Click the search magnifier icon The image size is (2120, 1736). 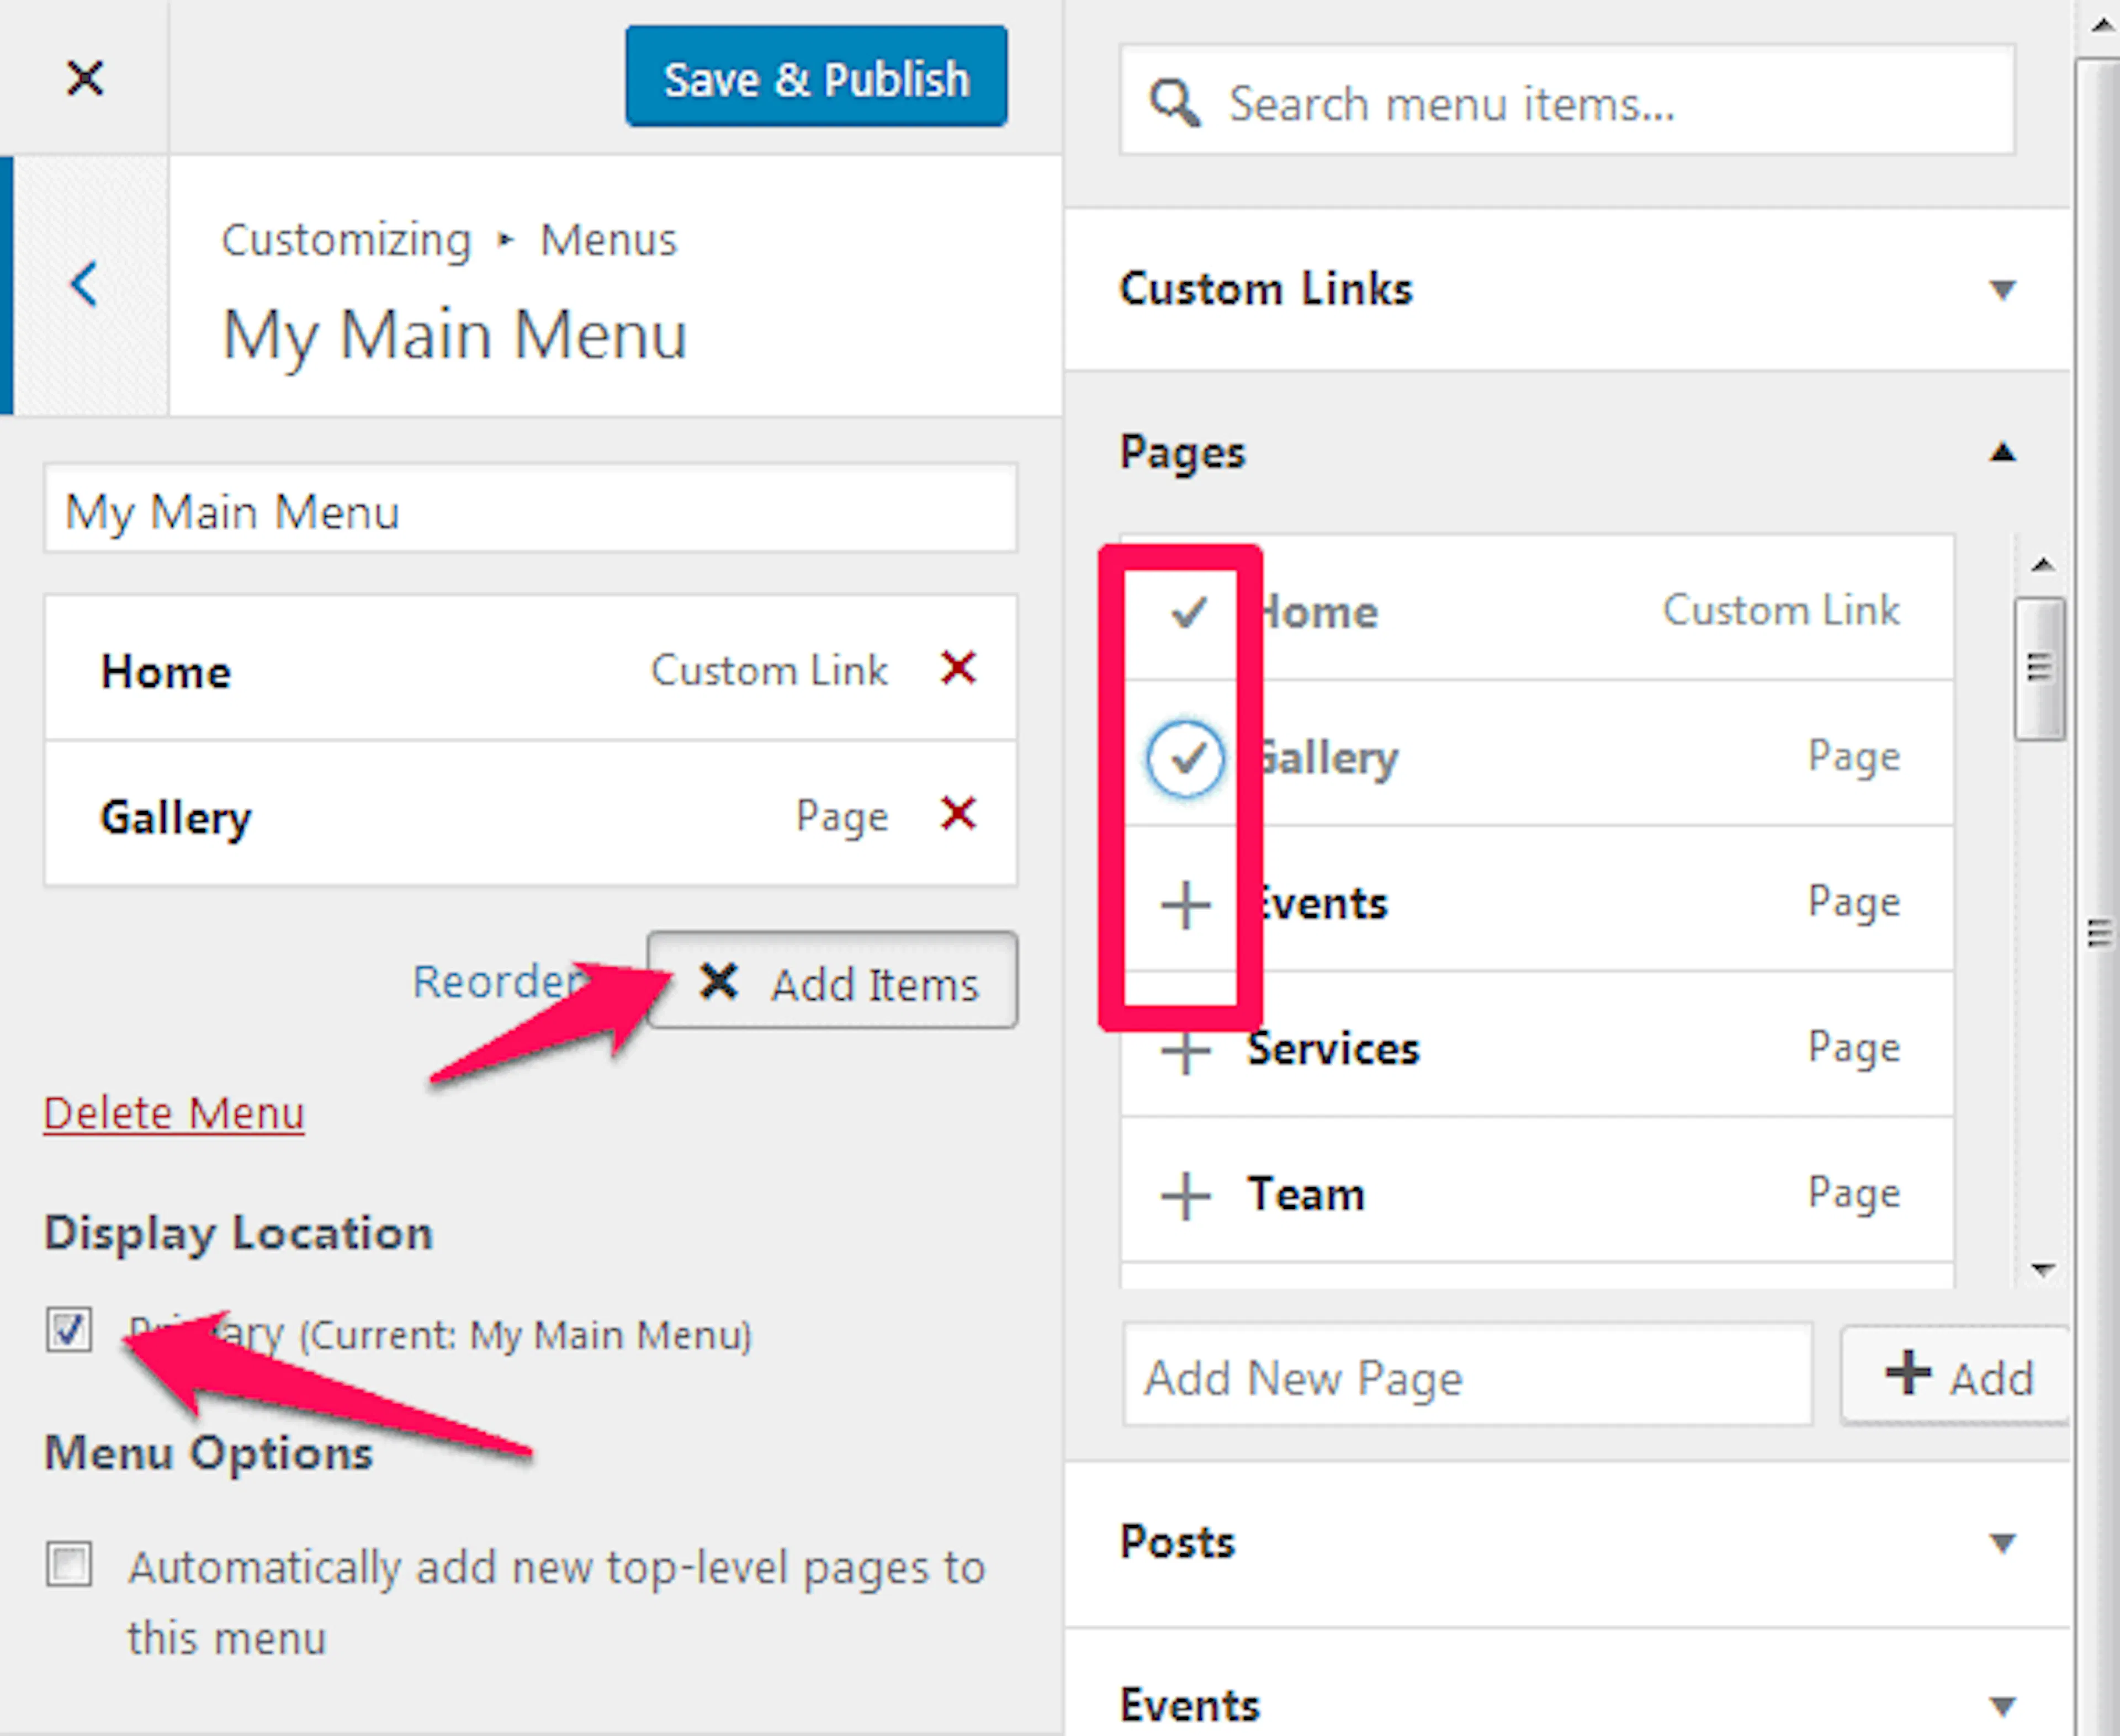point(1174,103)
